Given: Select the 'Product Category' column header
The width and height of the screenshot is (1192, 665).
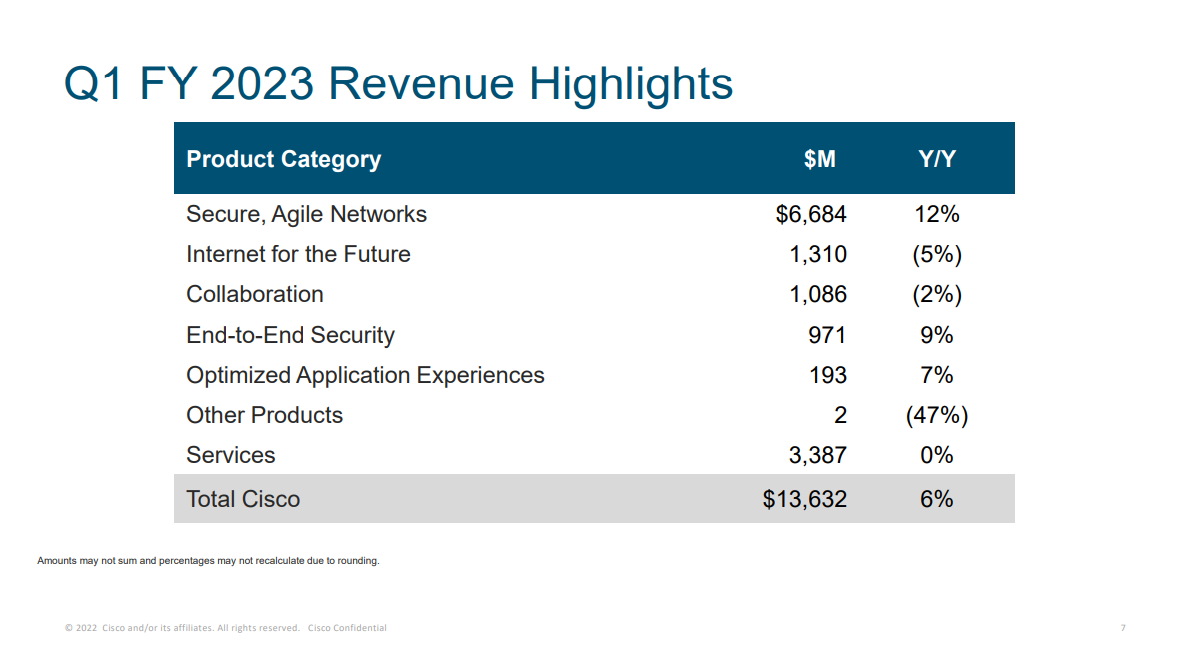Looking at the screenshot, I should click(x=284, y=159).
